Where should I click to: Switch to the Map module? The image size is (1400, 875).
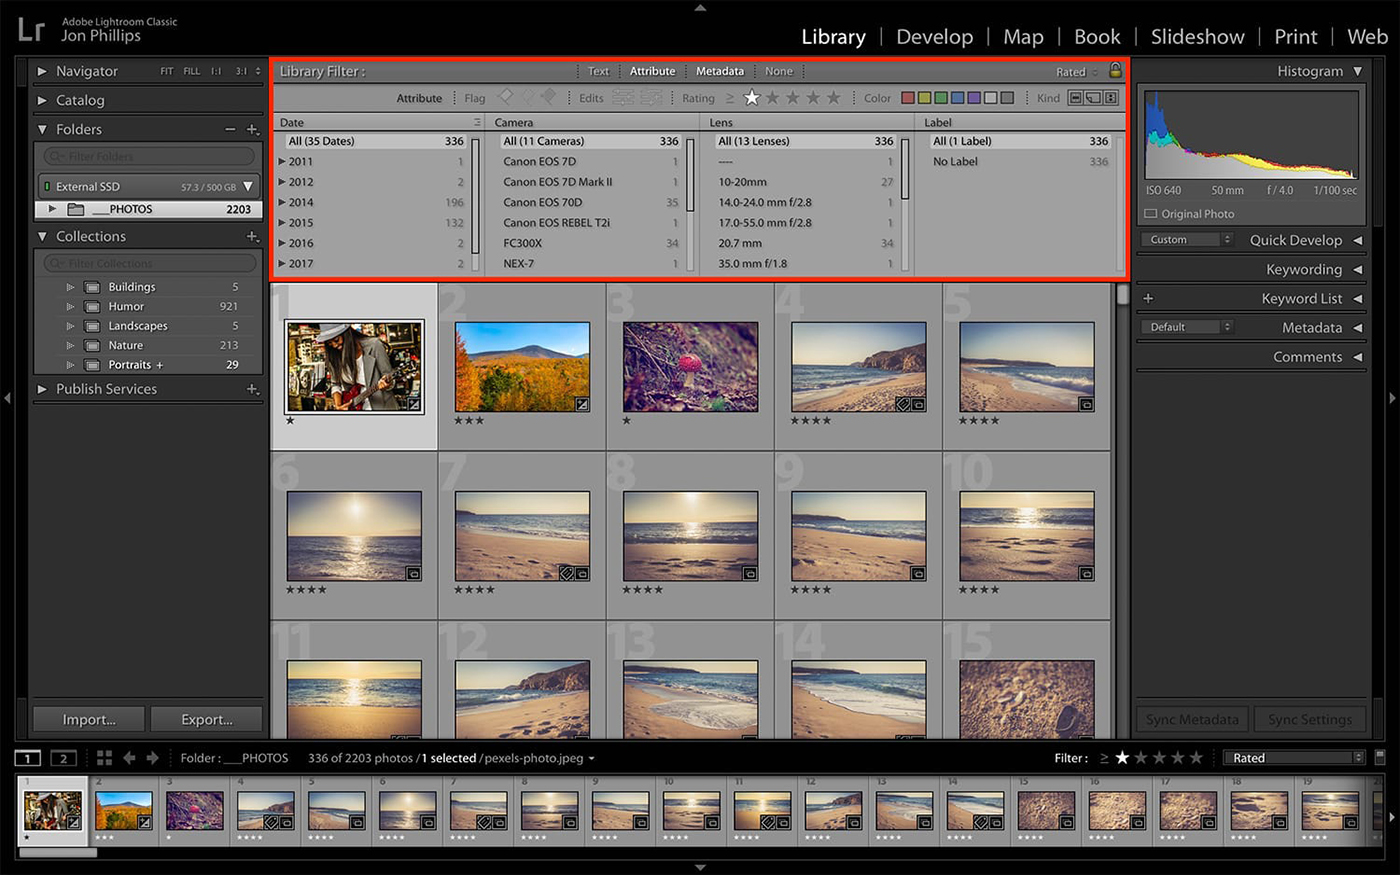click(x=1023, y=36)
